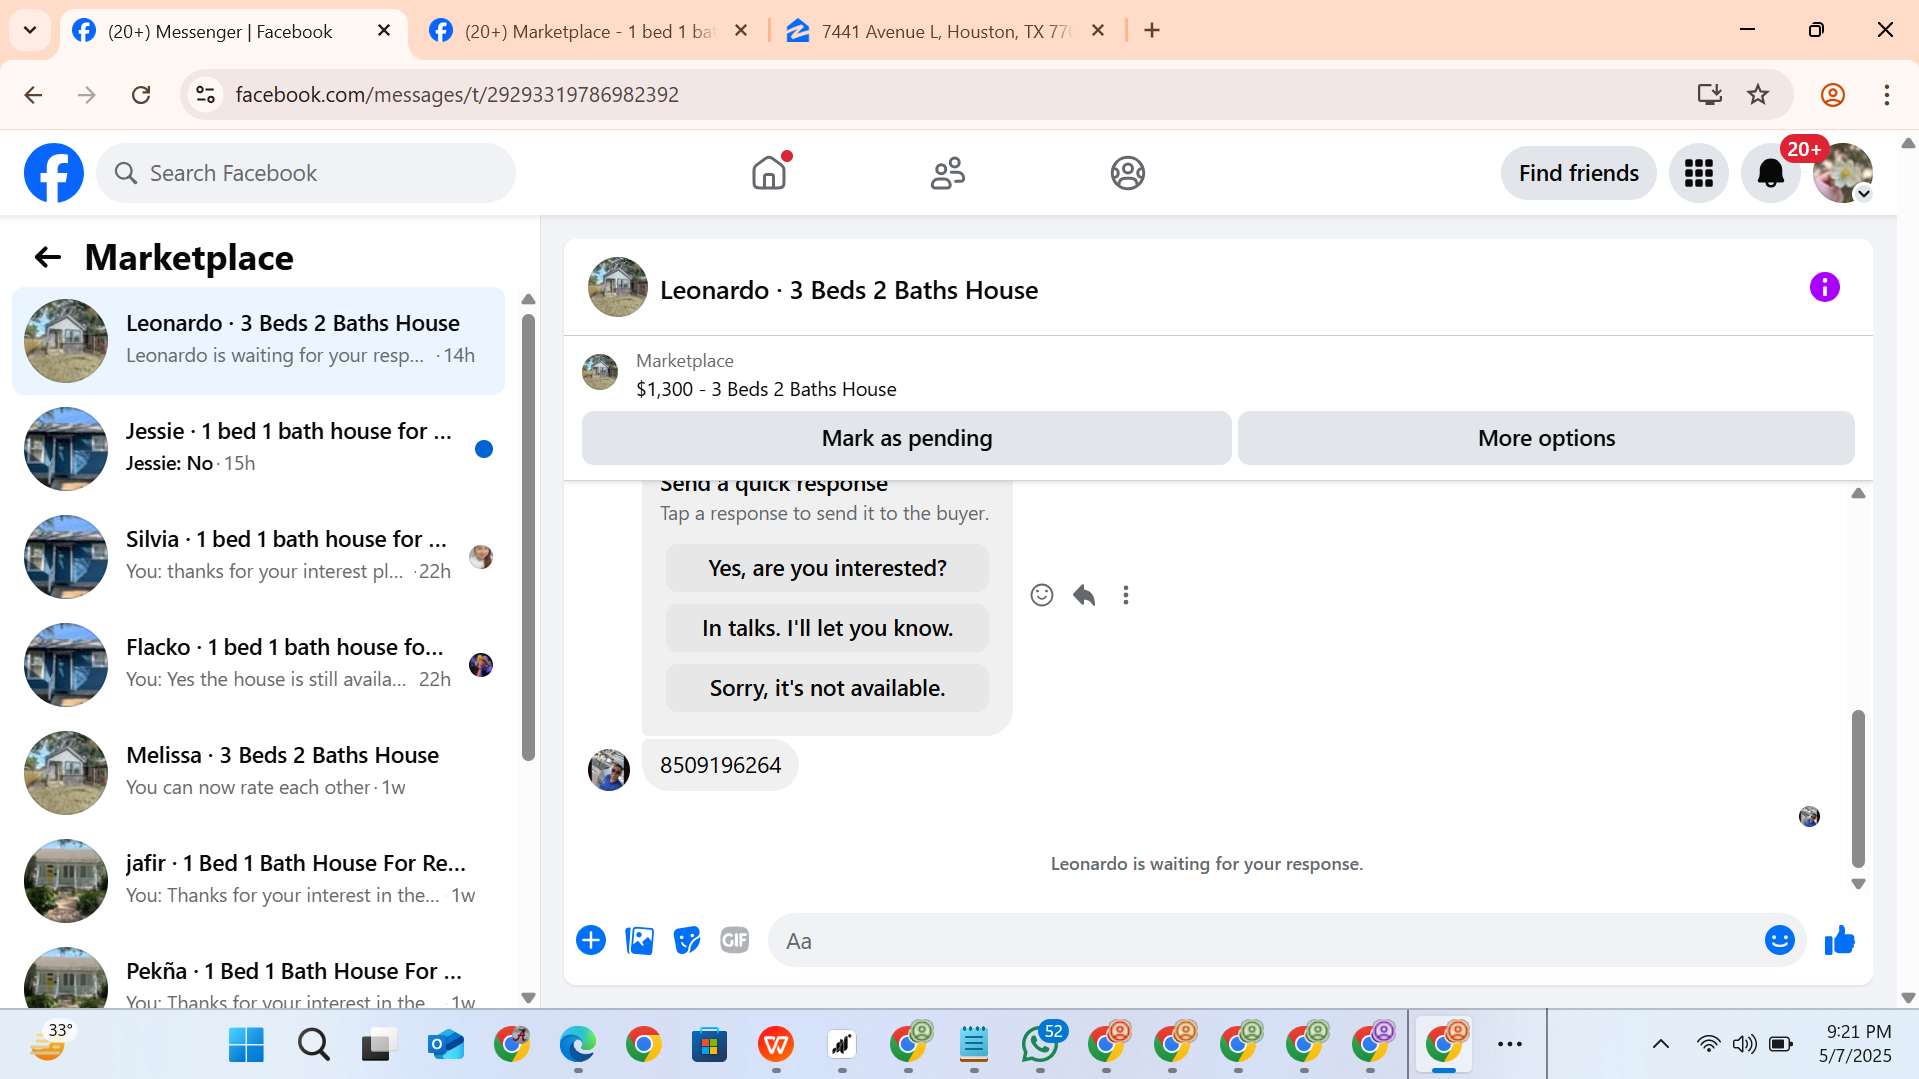
Task: Send quick response In talks. I'll let you know.
Action: [827, 628]
